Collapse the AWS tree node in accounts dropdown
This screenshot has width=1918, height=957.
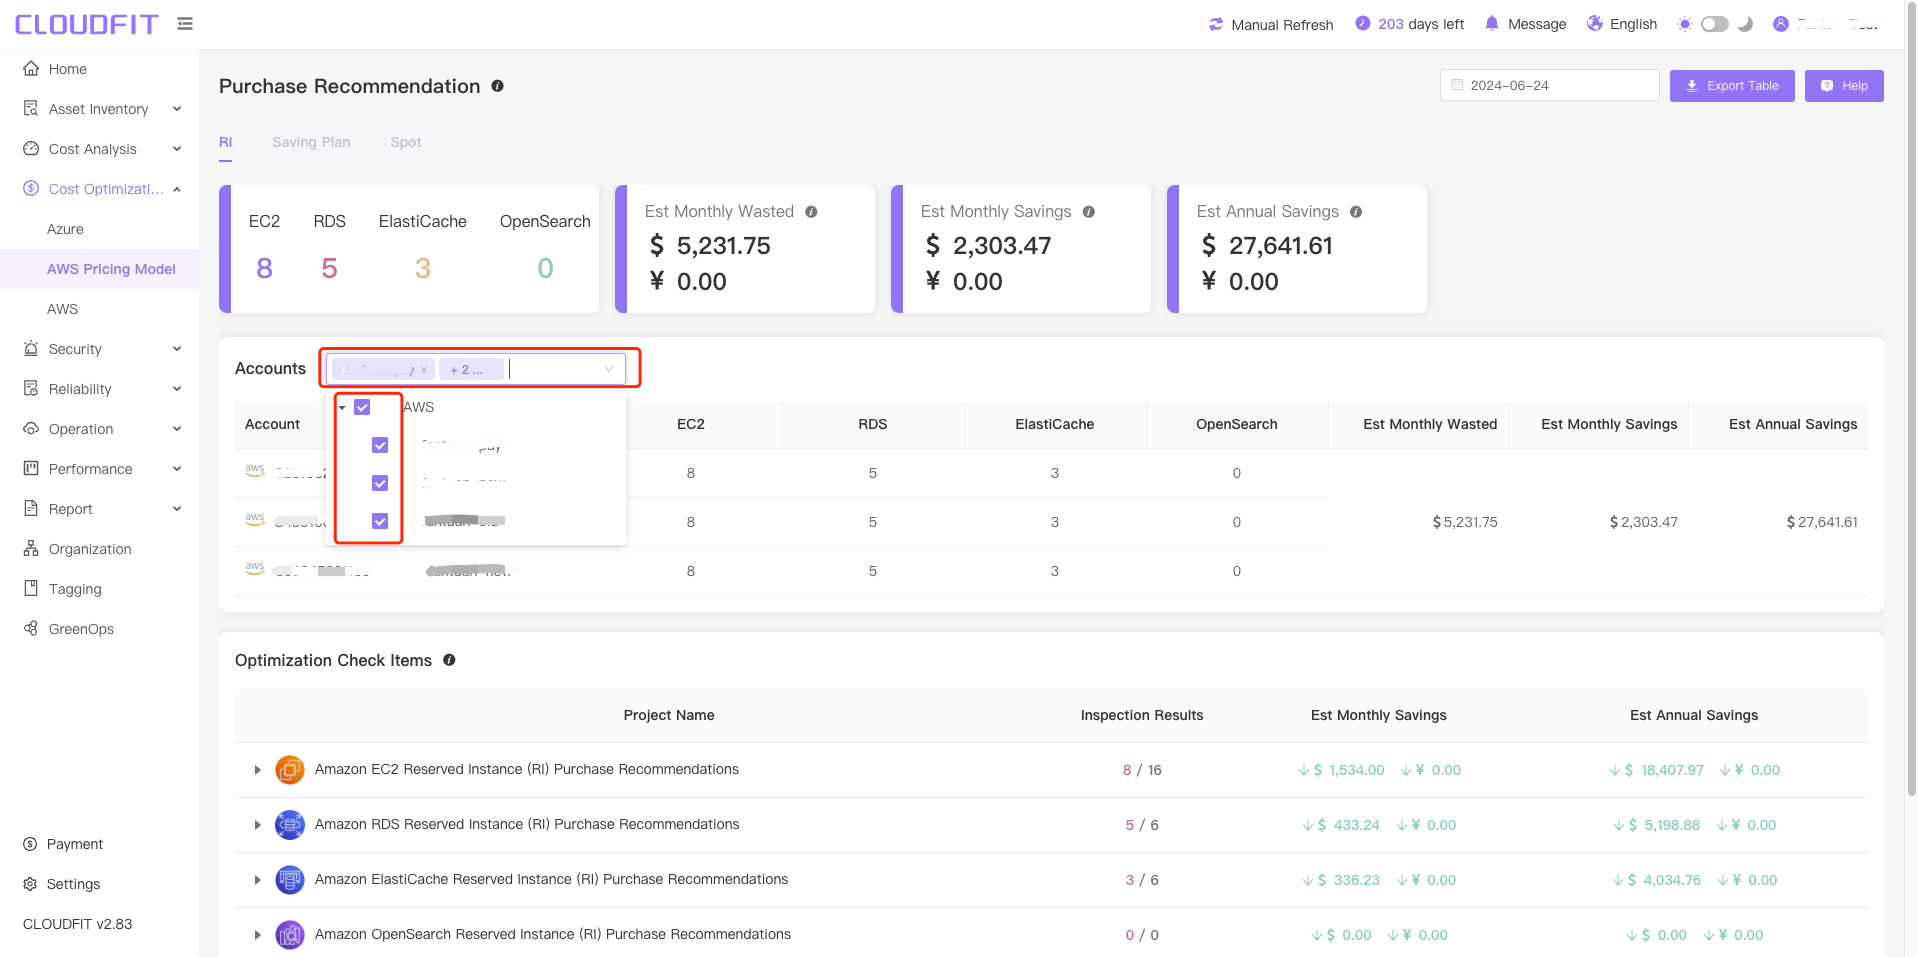(342, 408)
